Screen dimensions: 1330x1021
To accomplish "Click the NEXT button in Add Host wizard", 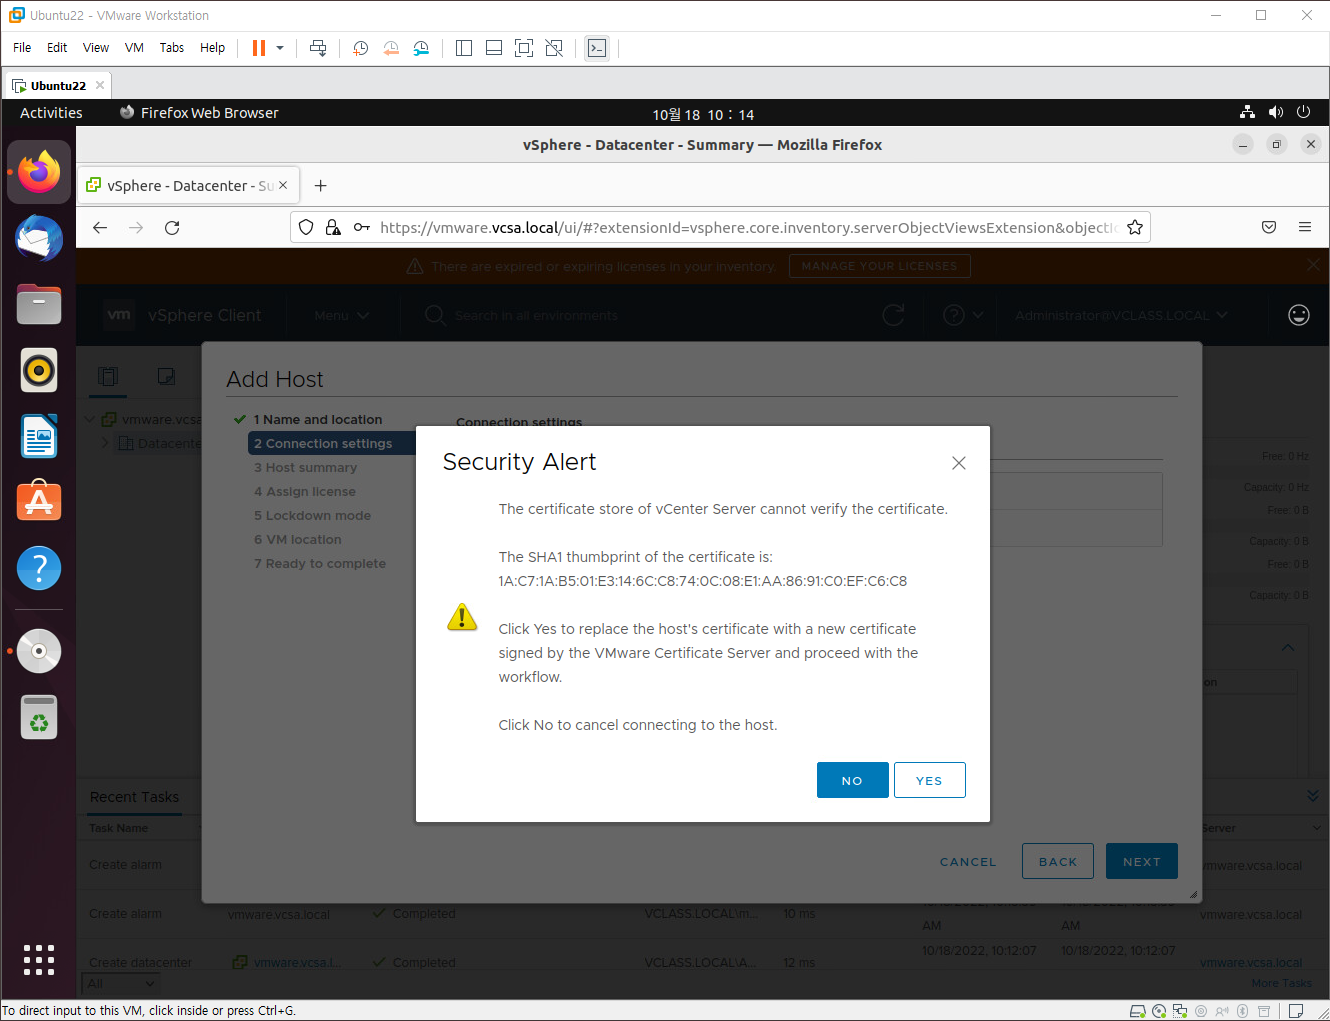I will [x=1141, y=861].
